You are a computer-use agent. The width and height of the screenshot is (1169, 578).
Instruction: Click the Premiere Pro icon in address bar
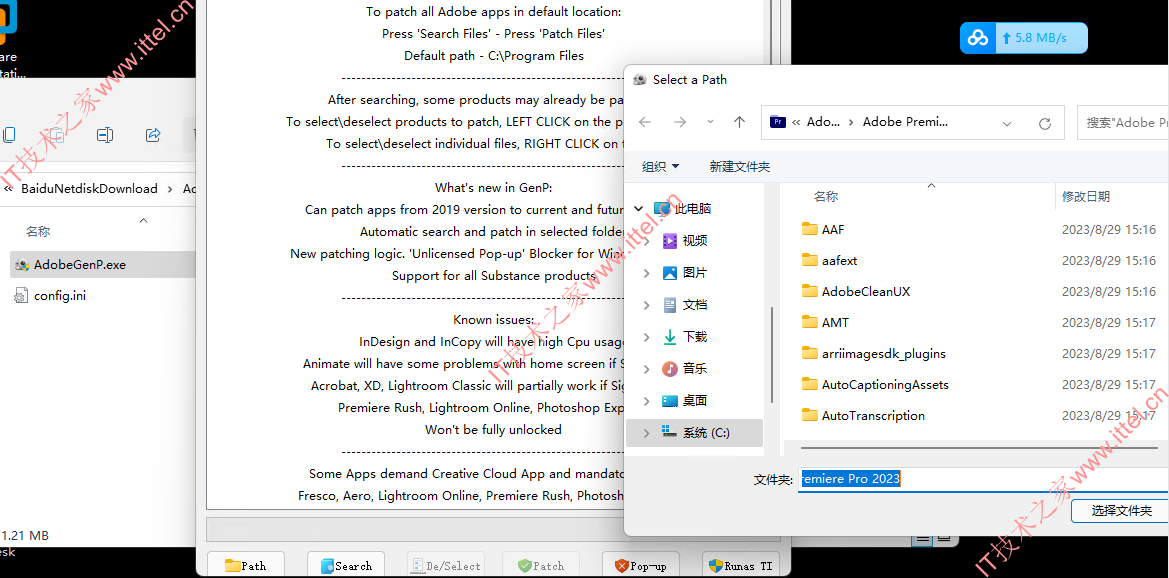tap(778, 122)
